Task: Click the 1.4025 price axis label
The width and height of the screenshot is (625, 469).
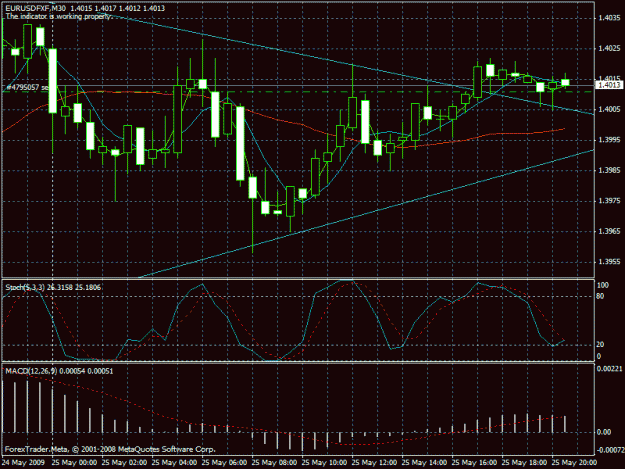Action: (x=609, y=48)
